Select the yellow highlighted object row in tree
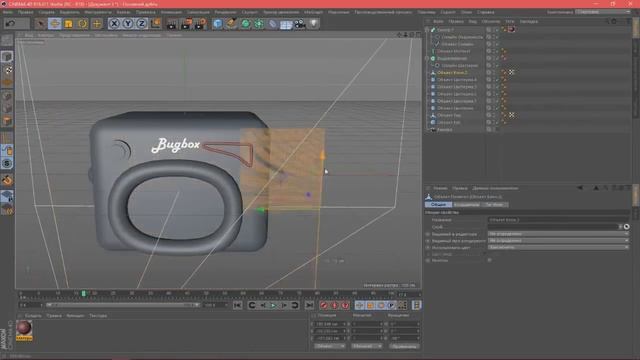640x360 pixels. pyautogui.click(x=452, y=73)
